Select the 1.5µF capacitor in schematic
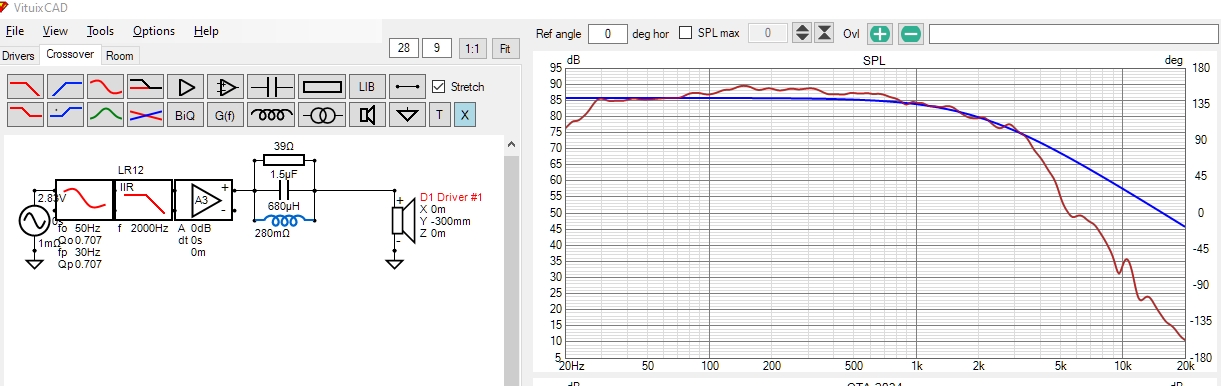 [284, 189]
